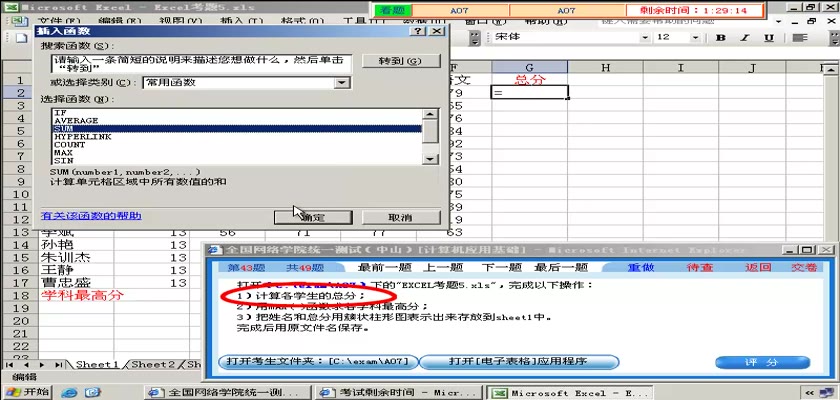Select HYPERLINK in the function list
The width and height of the screenshot is (840, 400).
[236, 137]
